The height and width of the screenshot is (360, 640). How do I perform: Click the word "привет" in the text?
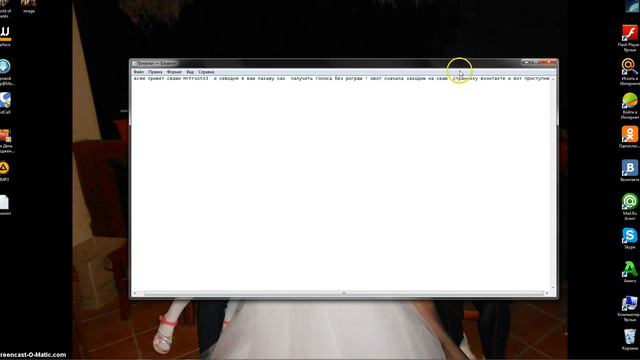[156, 78]
